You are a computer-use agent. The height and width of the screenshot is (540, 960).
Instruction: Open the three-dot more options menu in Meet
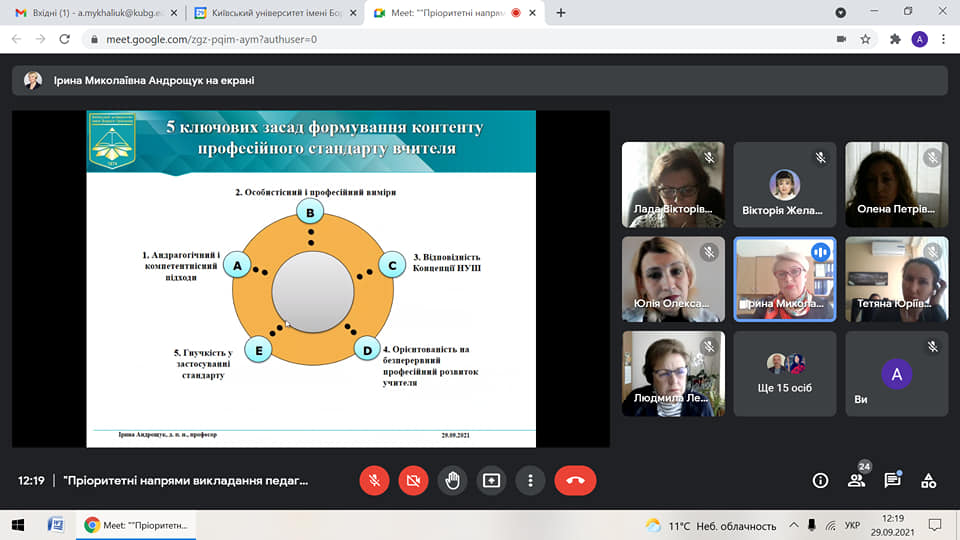coord(530,480)
